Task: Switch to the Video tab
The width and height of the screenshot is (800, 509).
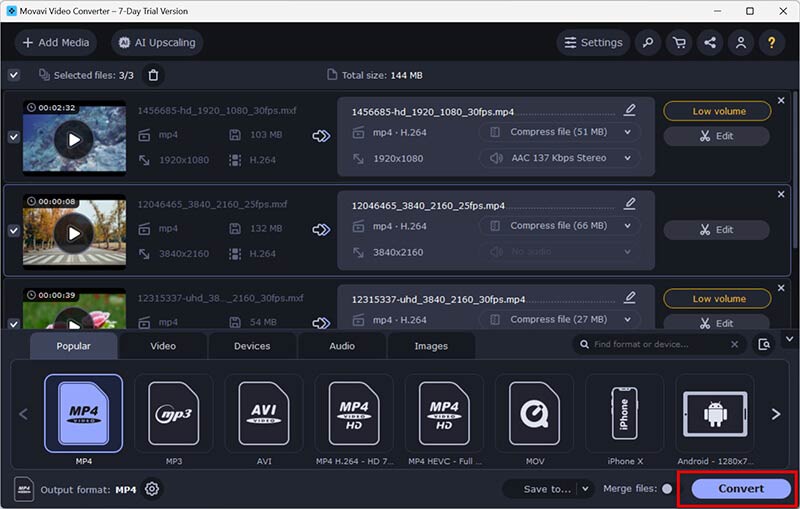Action: click(x=163, y=346)
